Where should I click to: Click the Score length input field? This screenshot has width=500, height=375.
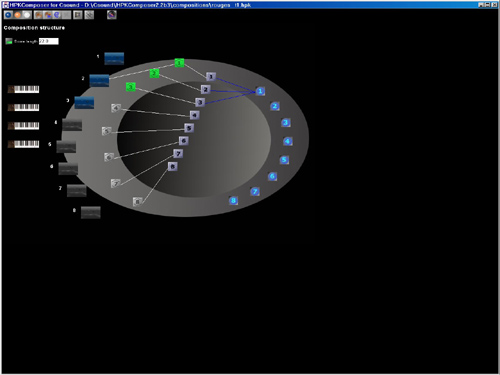pos(49,41)
